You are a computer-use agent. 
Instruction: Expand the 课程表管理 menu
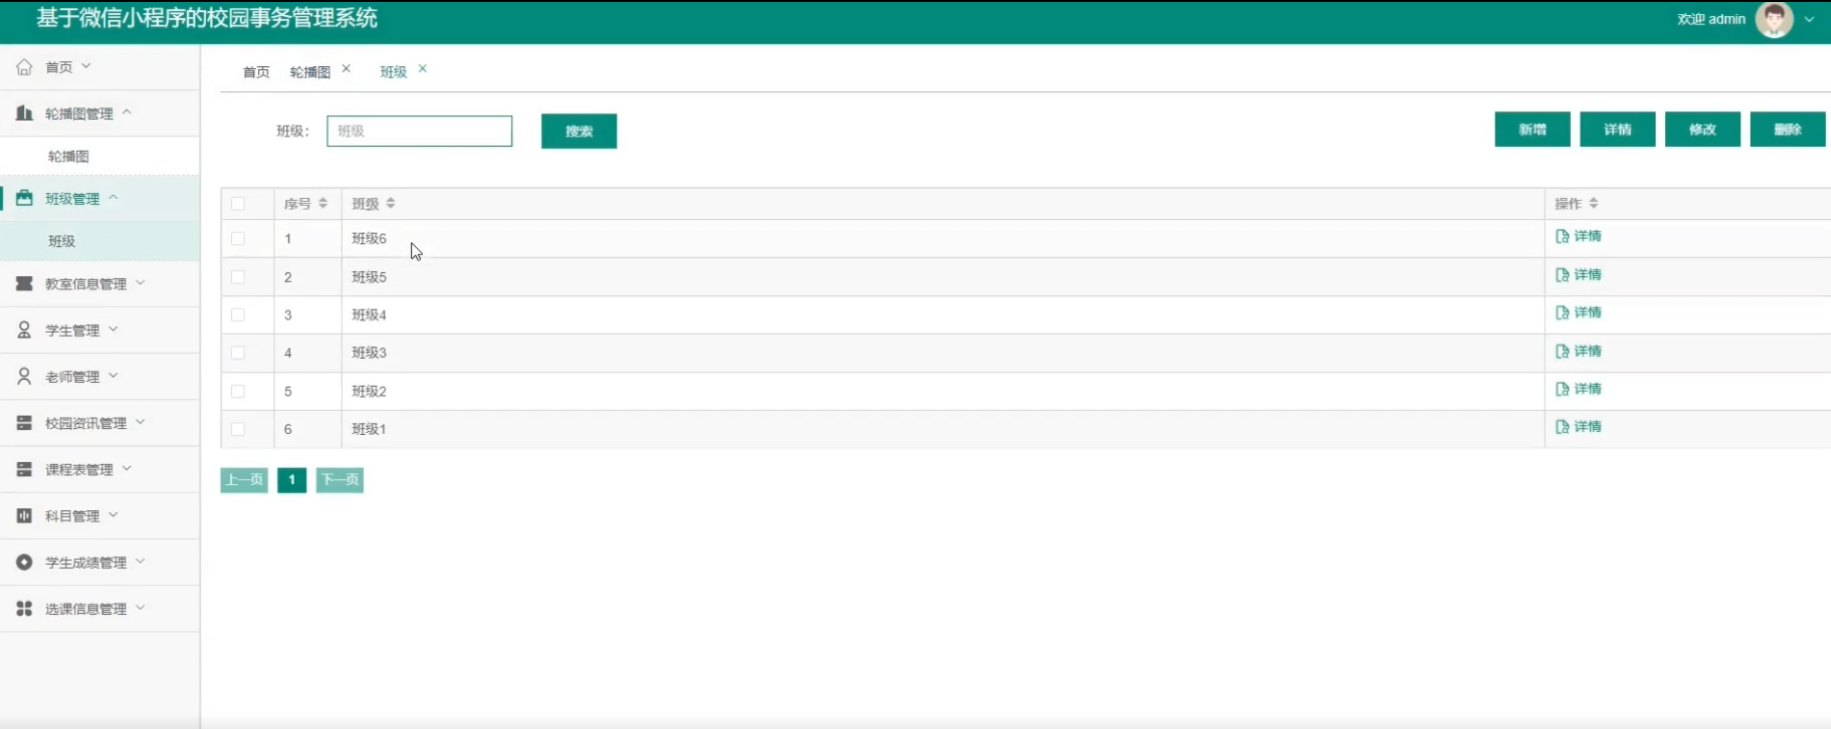point(127,468)
